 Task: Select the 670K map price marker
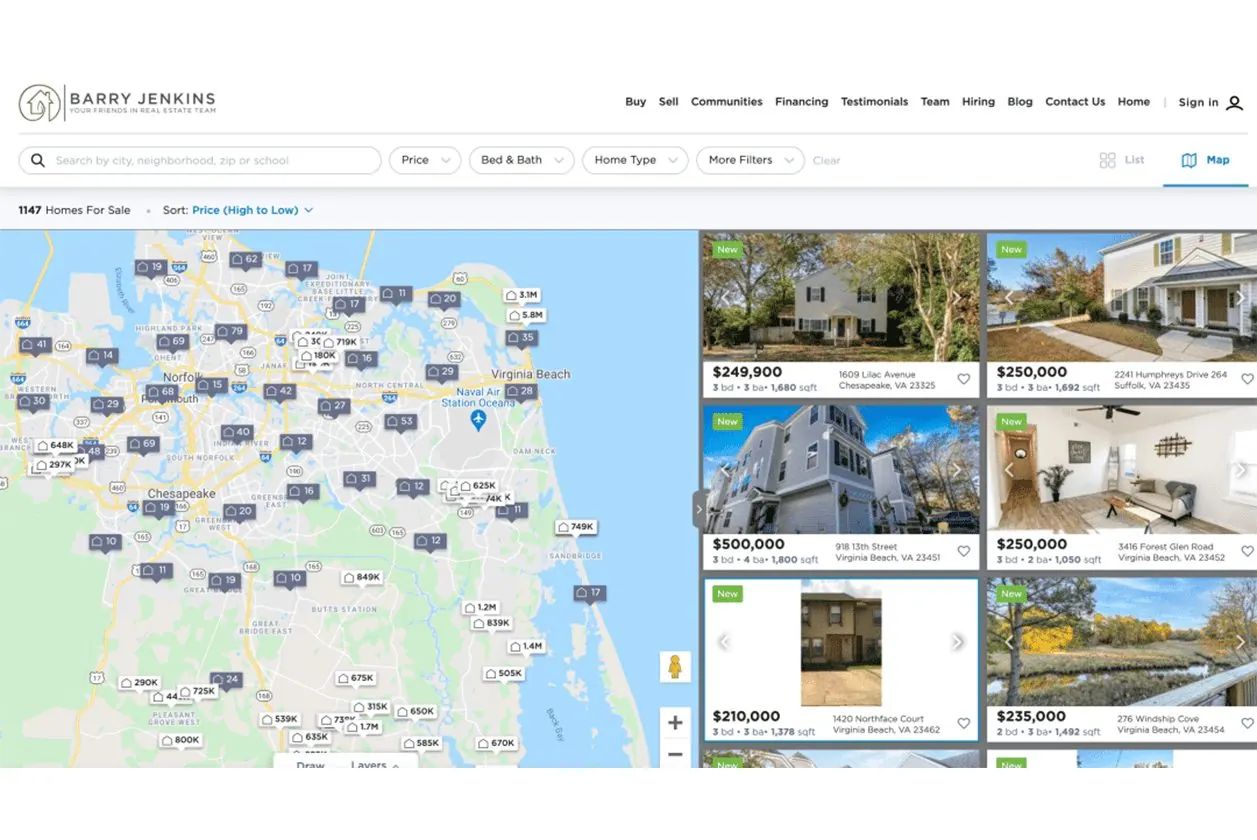(x=496, y=744)
